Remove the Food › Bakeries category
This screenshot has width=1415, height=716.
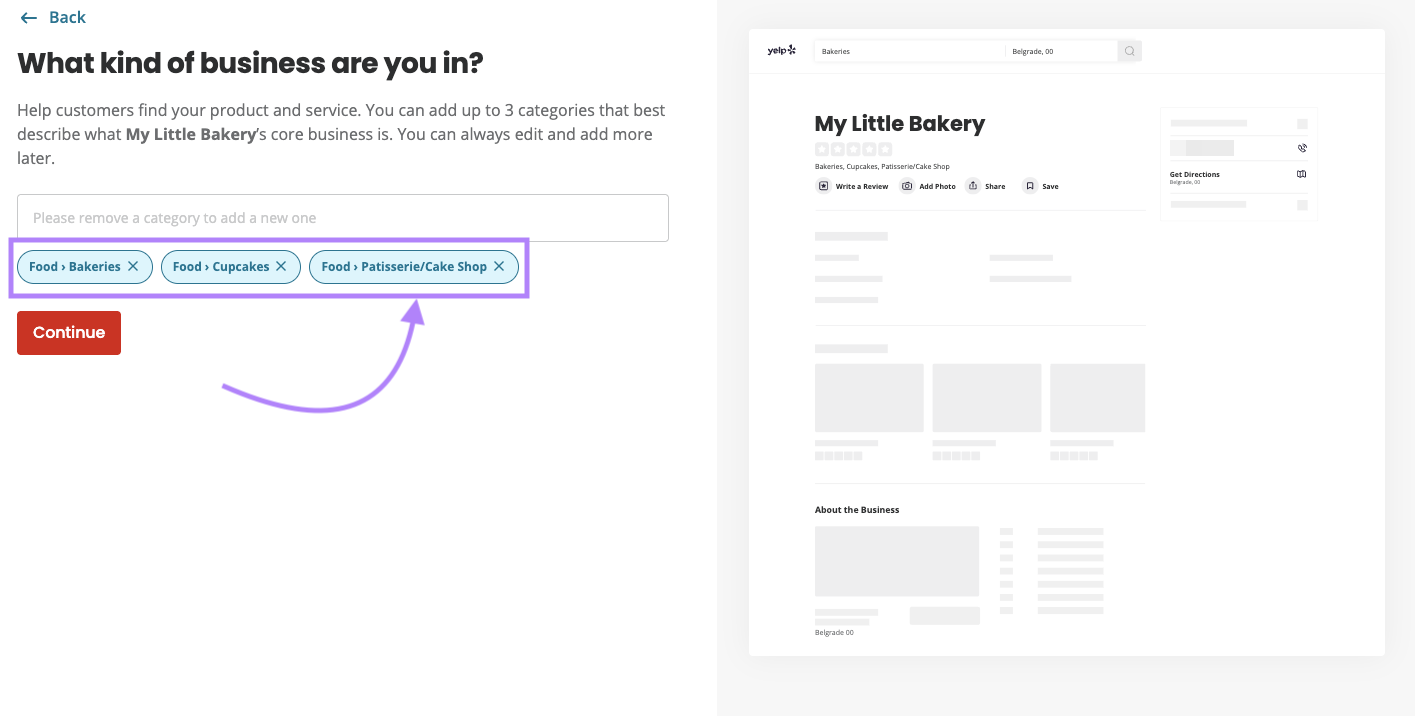[133, 266]
